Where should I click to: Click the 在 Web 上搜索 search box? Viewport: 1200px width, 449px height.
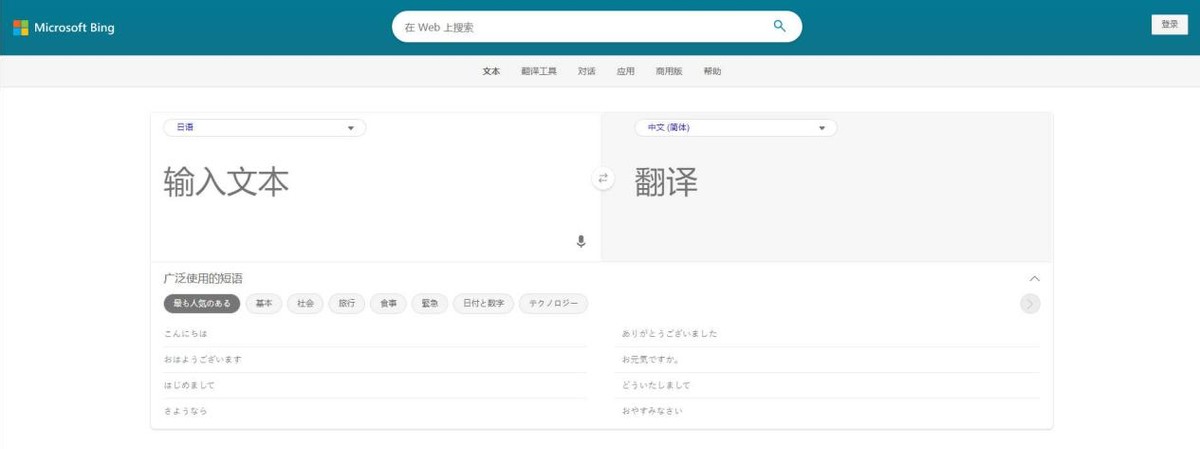point(597,27)
